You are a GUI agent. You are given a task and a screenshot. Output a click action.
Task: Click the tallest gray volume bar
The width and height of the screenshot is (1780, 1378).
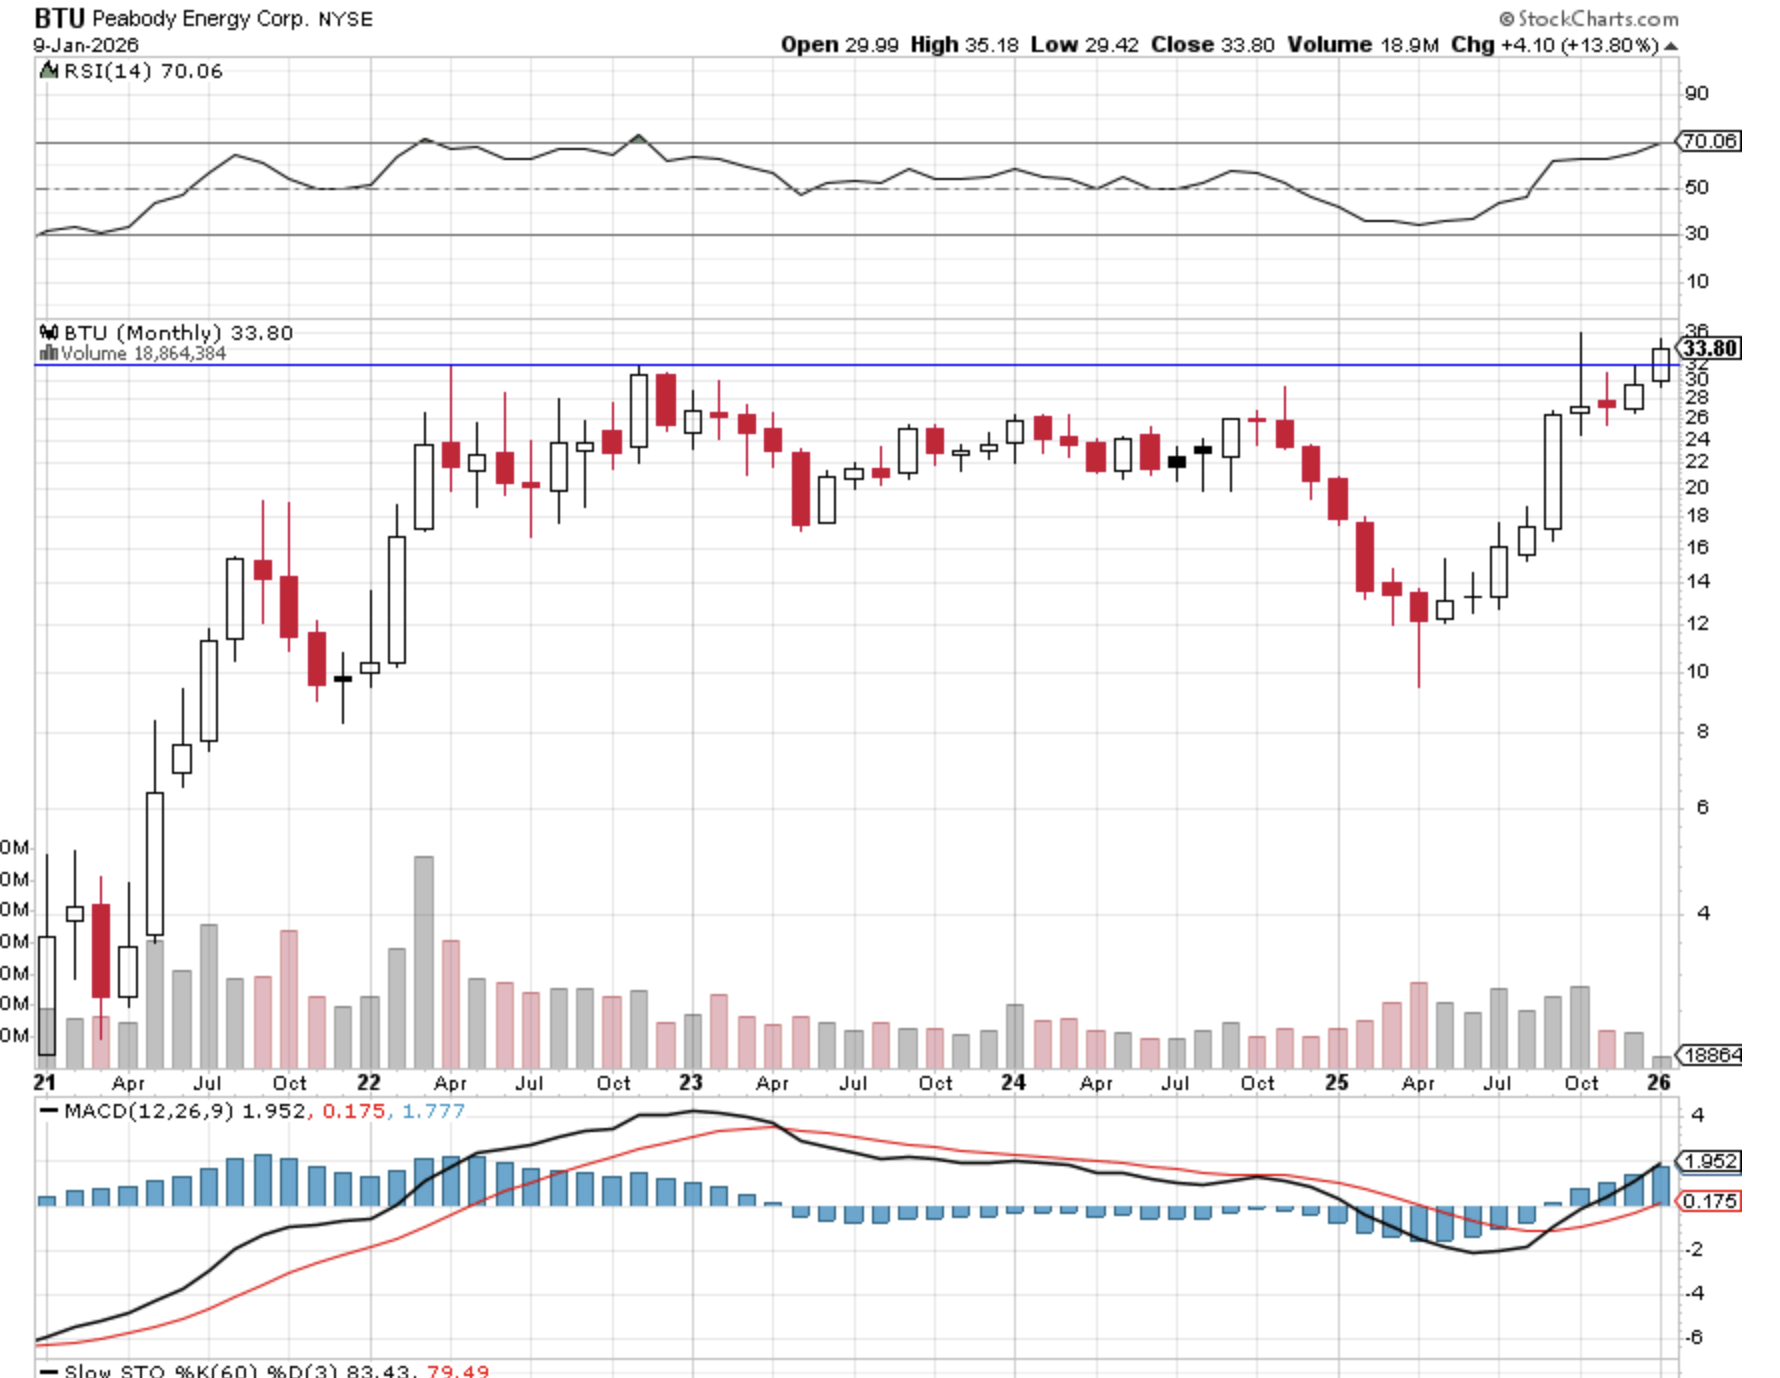424,960
